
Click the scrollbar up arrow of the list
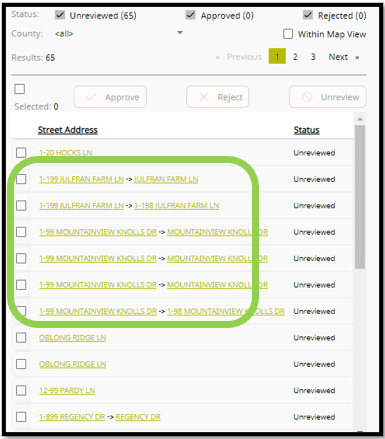[360, 119]
